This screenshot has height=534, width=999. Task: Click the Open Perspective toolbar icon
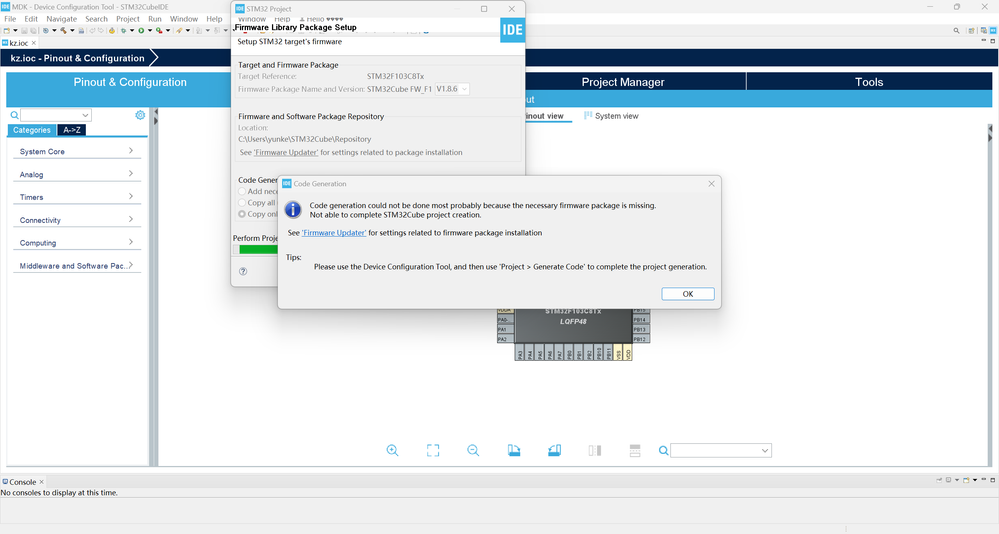972,31
